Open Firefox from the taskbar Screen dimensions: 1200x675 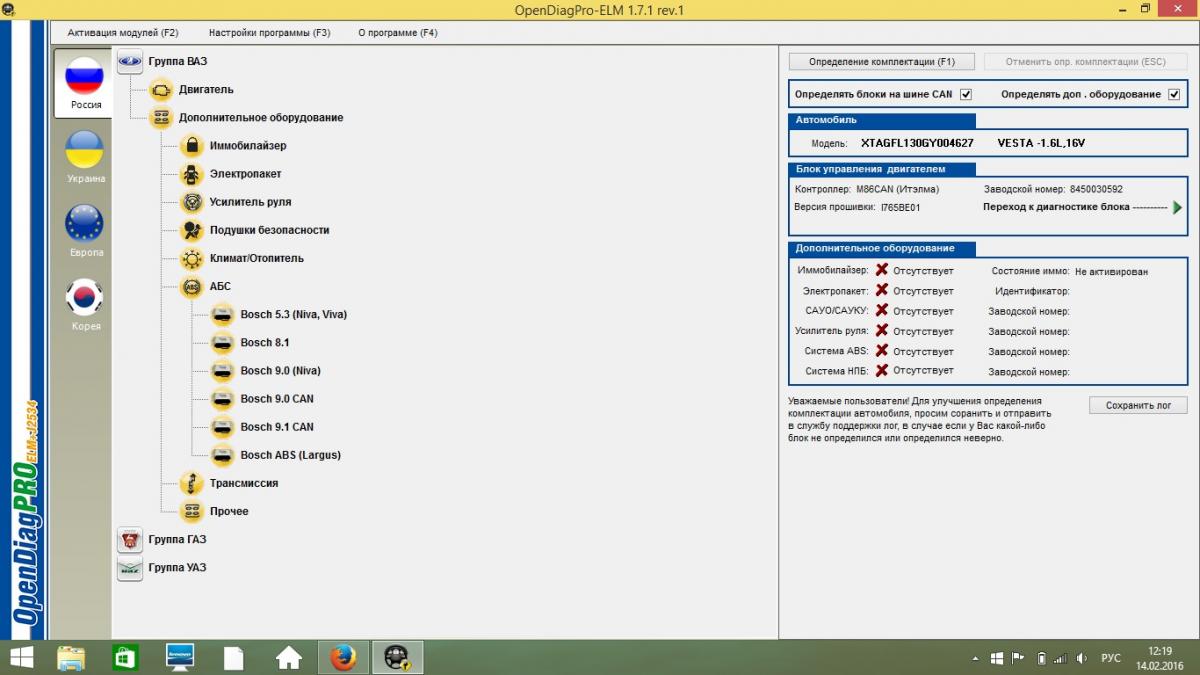coord(344,657)
